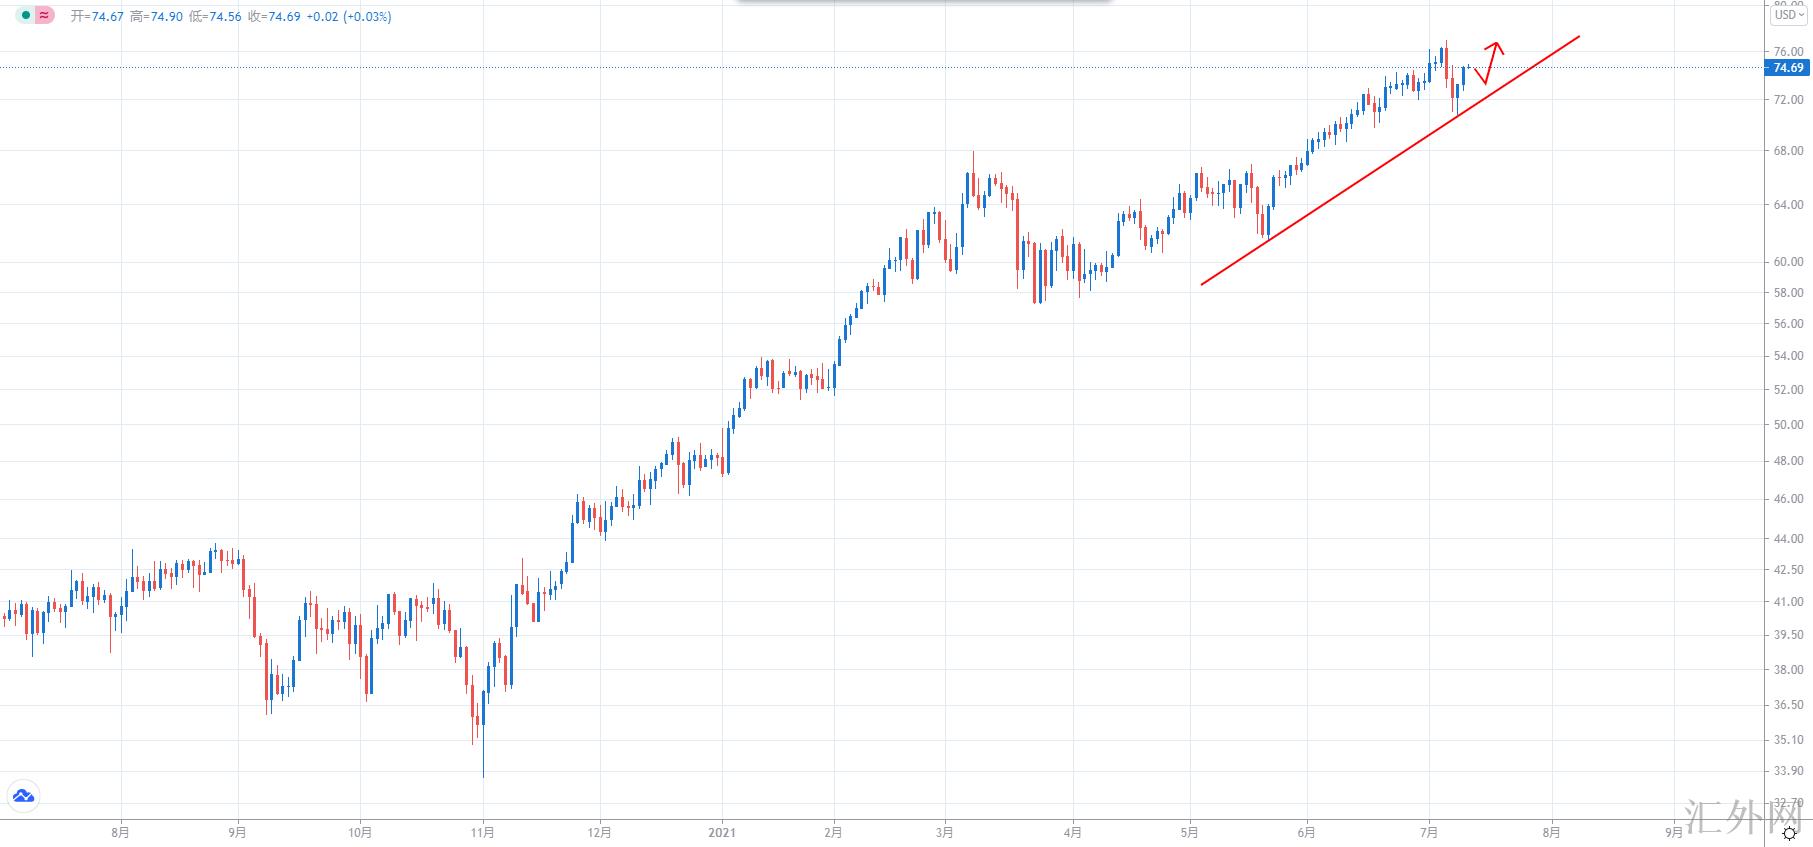1813x847 pixels.
Task: Click the +0.02 (+0.03%) change value
Action: click(x=350, y=17)
